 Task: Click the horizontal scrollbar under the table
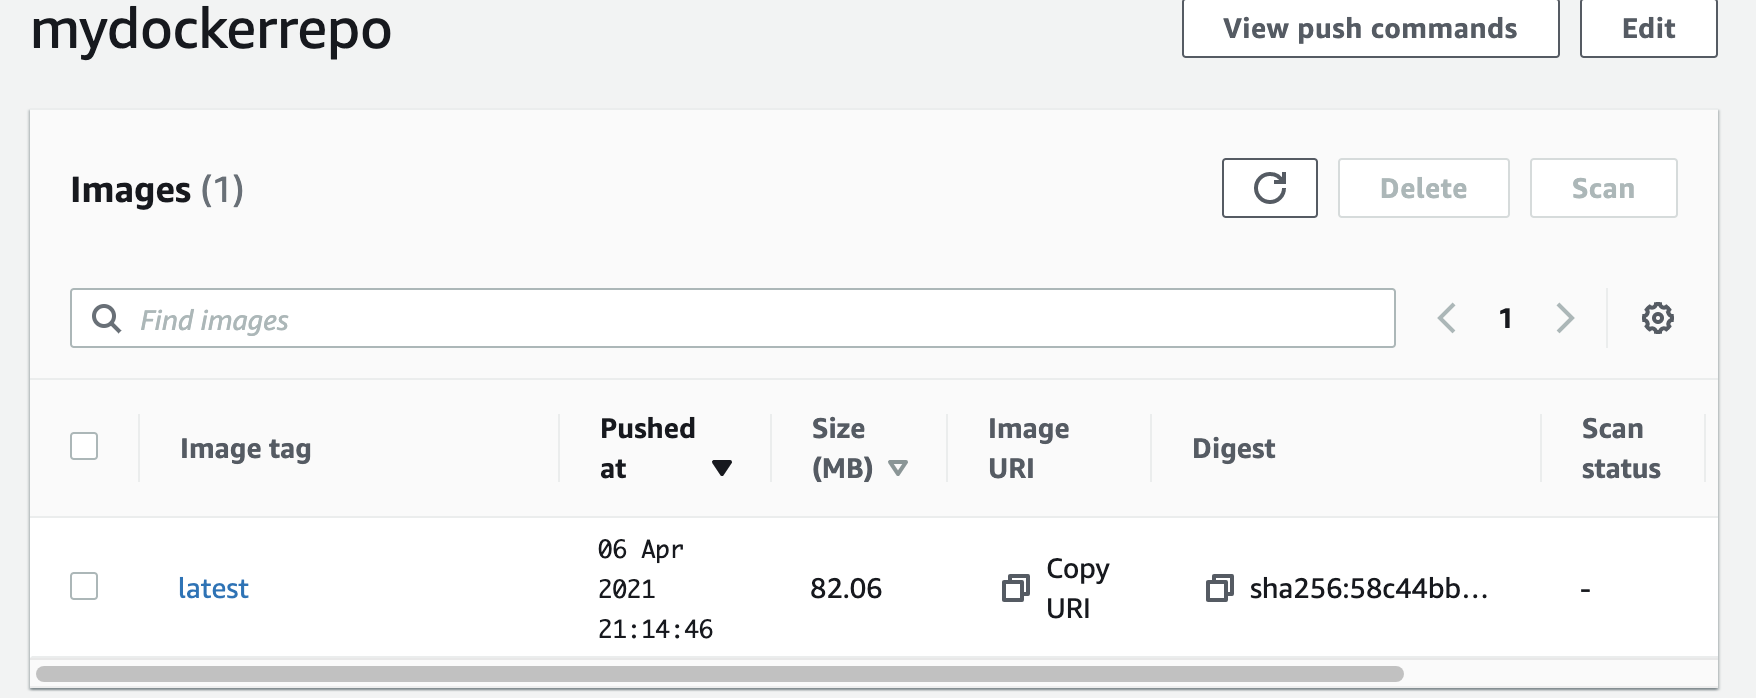720,674
